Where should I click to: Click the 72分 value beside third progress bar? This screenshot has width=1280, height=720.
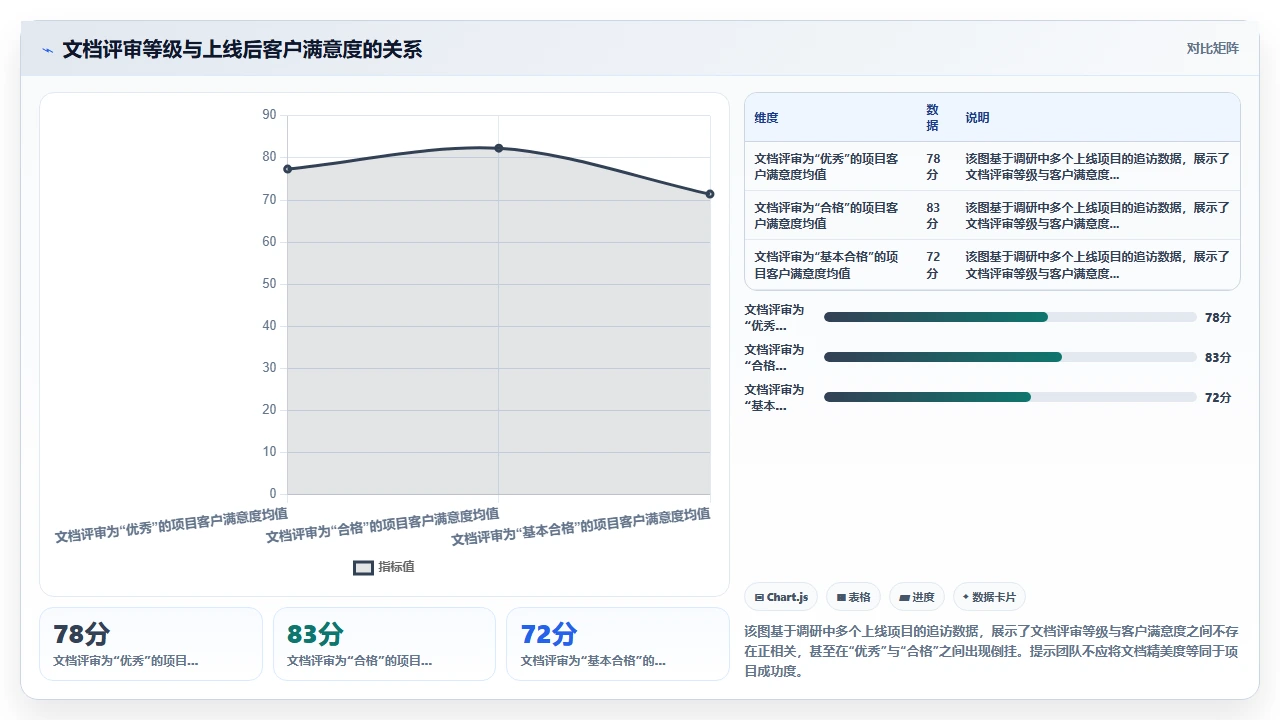pos(1218,397)
